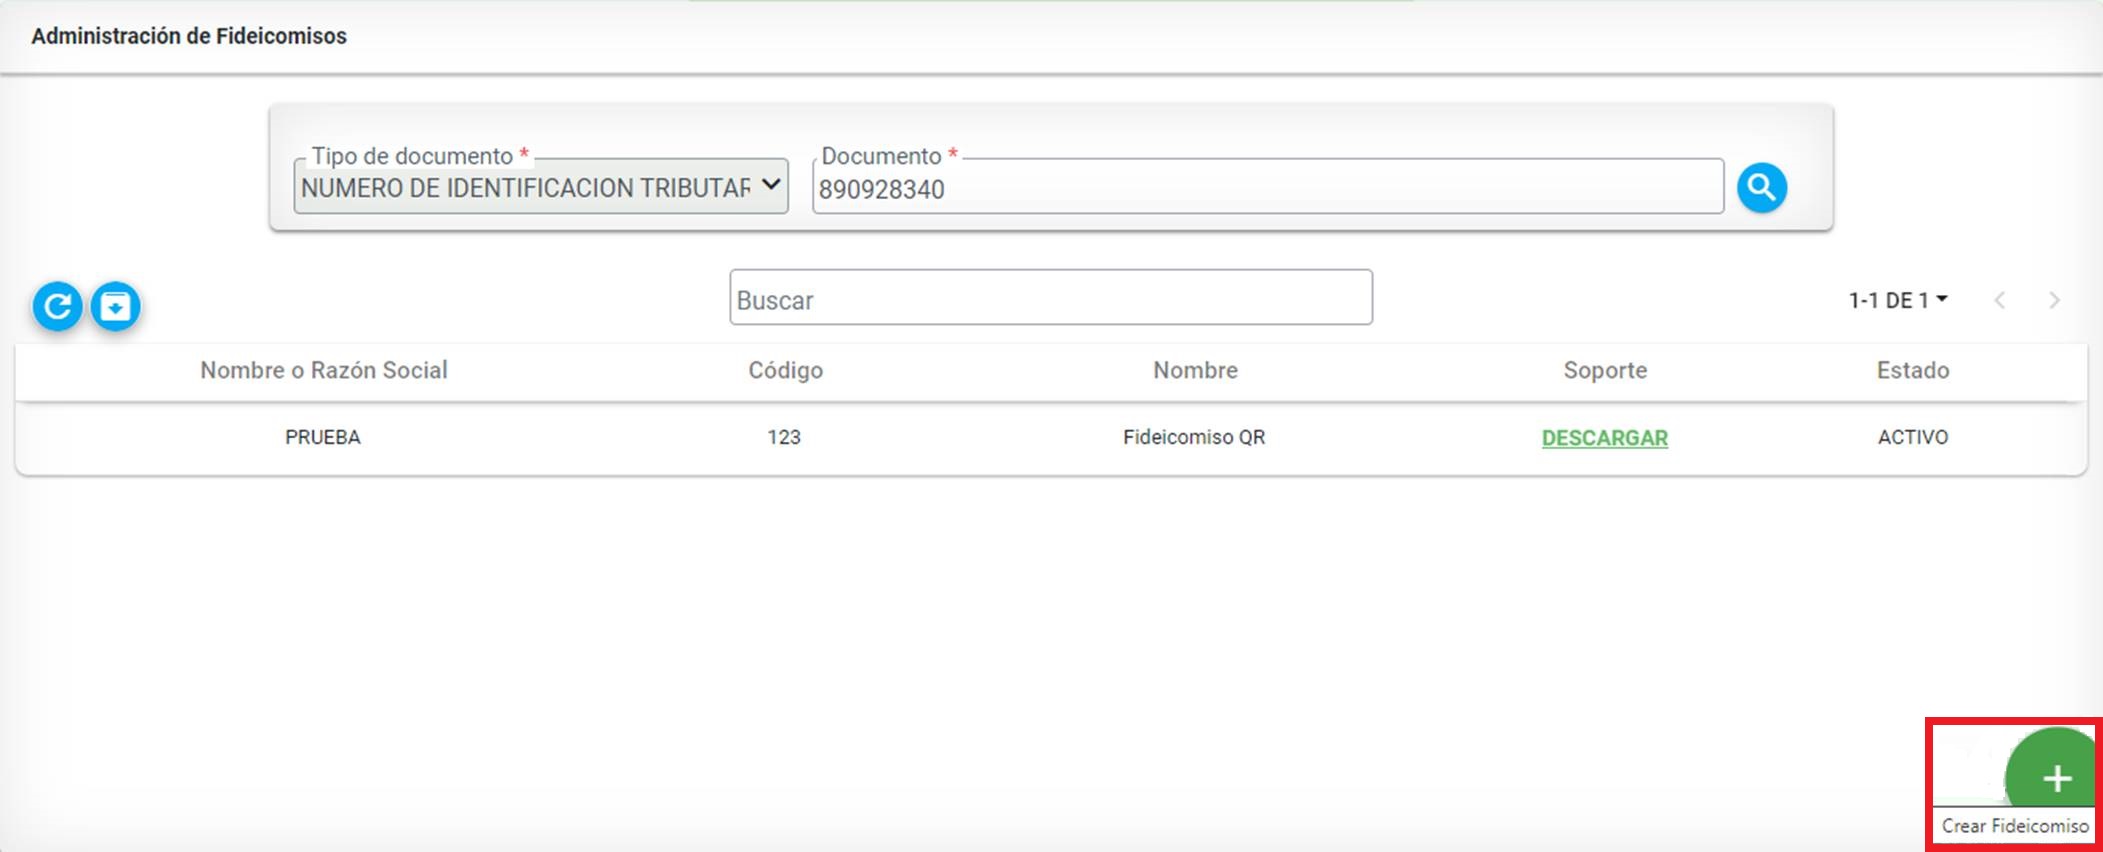
Task: Open the Tipo de documento dropdown
Action: 540,187
